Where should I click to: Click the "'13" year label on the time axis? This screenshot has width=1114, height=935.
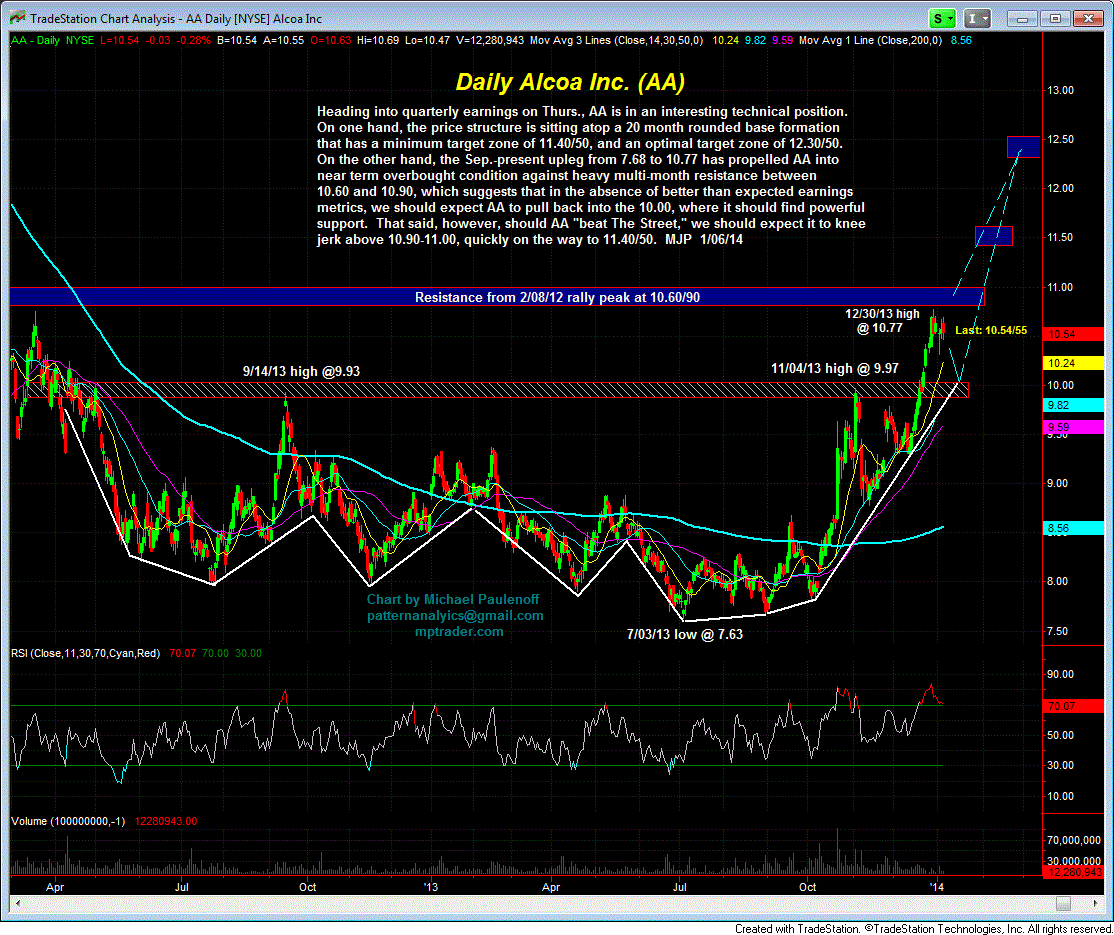tap(431, 887)
